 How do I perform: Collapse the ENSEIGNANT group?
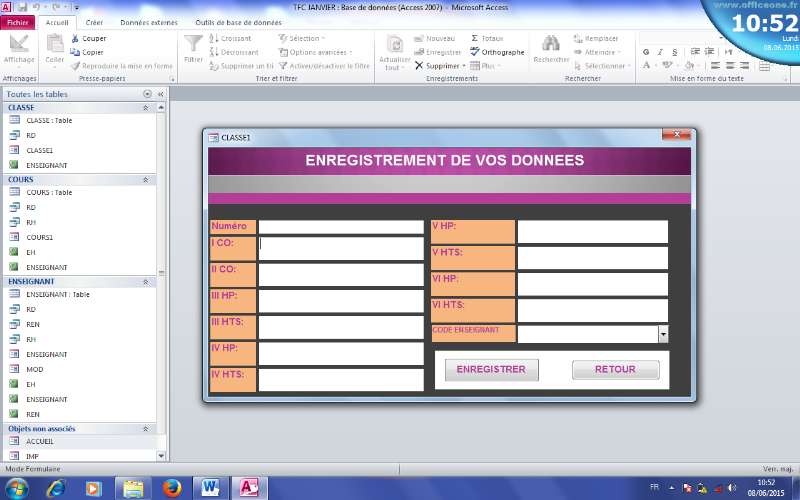coord(145,282)
